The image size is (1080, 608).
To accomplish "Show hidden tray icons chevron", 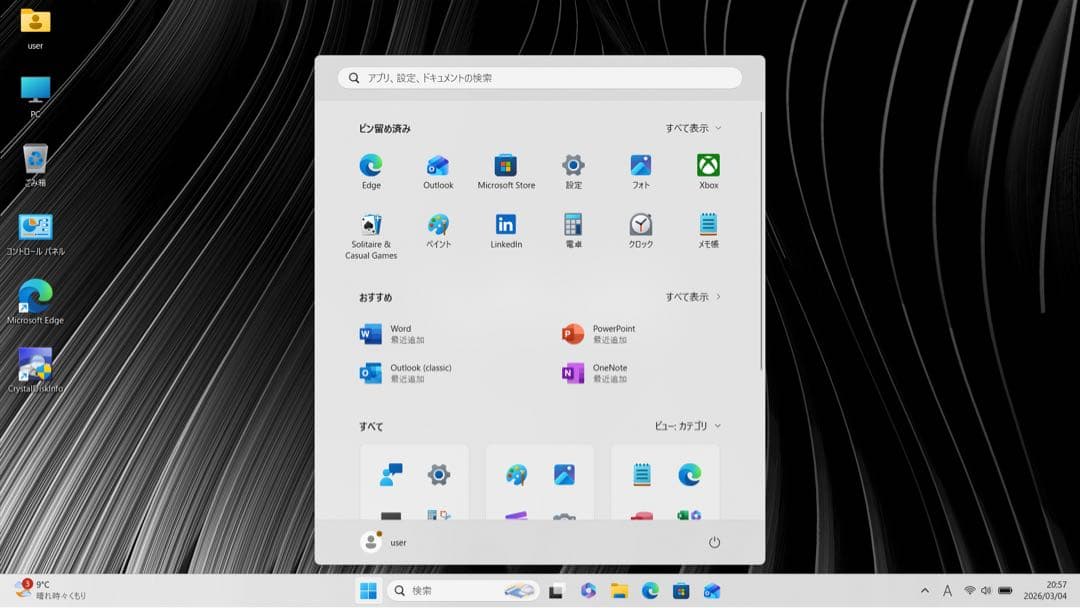I will pyautogui.click(x=925, y=591).
